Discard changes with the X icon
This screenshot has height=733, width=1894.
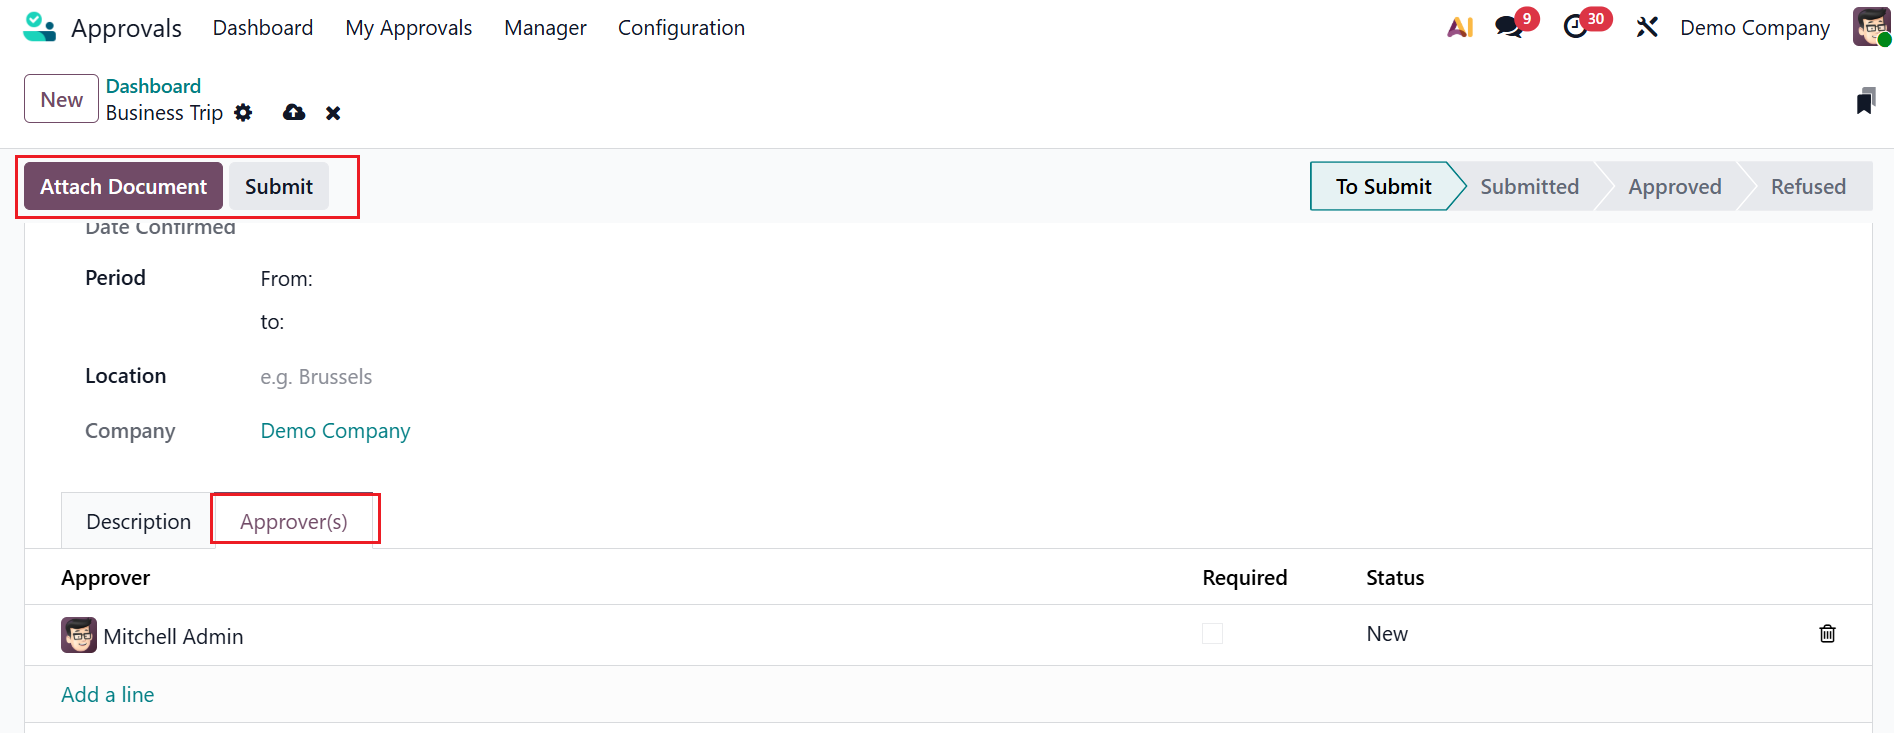click(333, 113)
